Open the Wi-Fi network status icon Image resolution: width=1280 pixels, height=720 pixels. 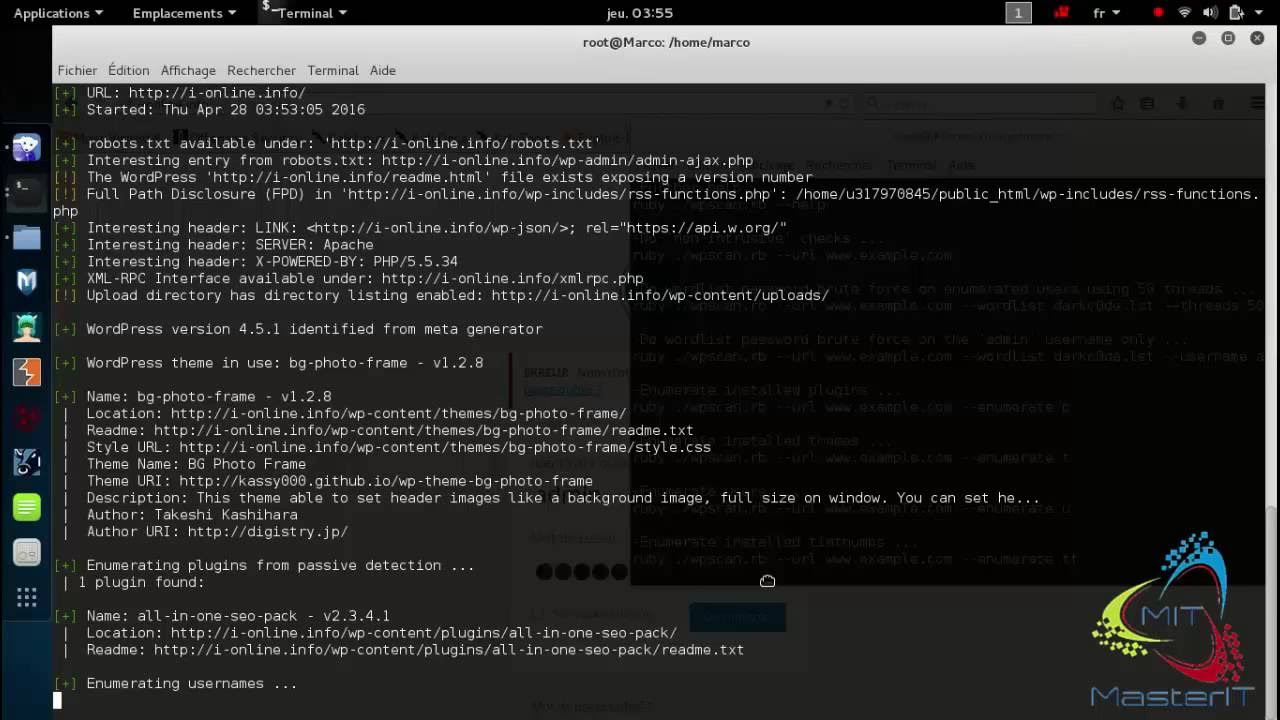[1185, 13]
